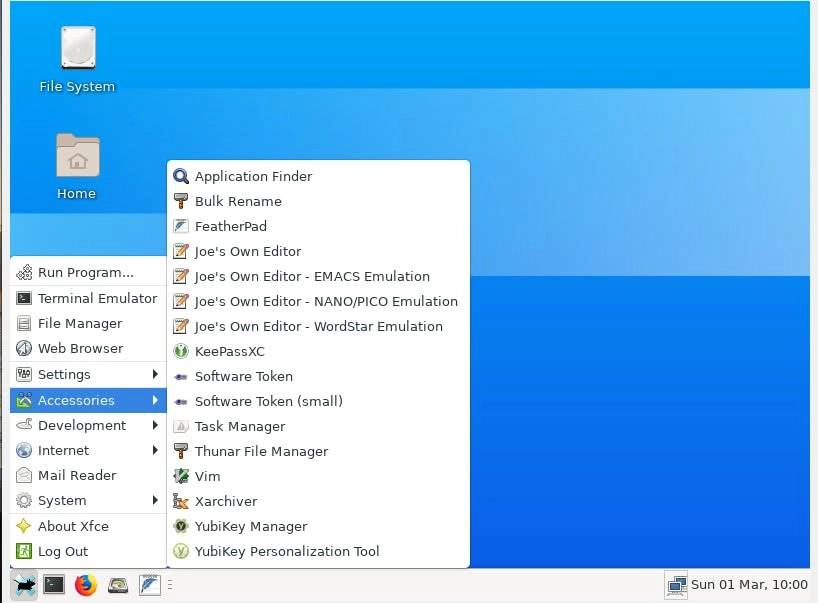Select Run Program... from the menu
Image resolution: width=818 pixels, height=603 pixels.
(x=88, y=273)
